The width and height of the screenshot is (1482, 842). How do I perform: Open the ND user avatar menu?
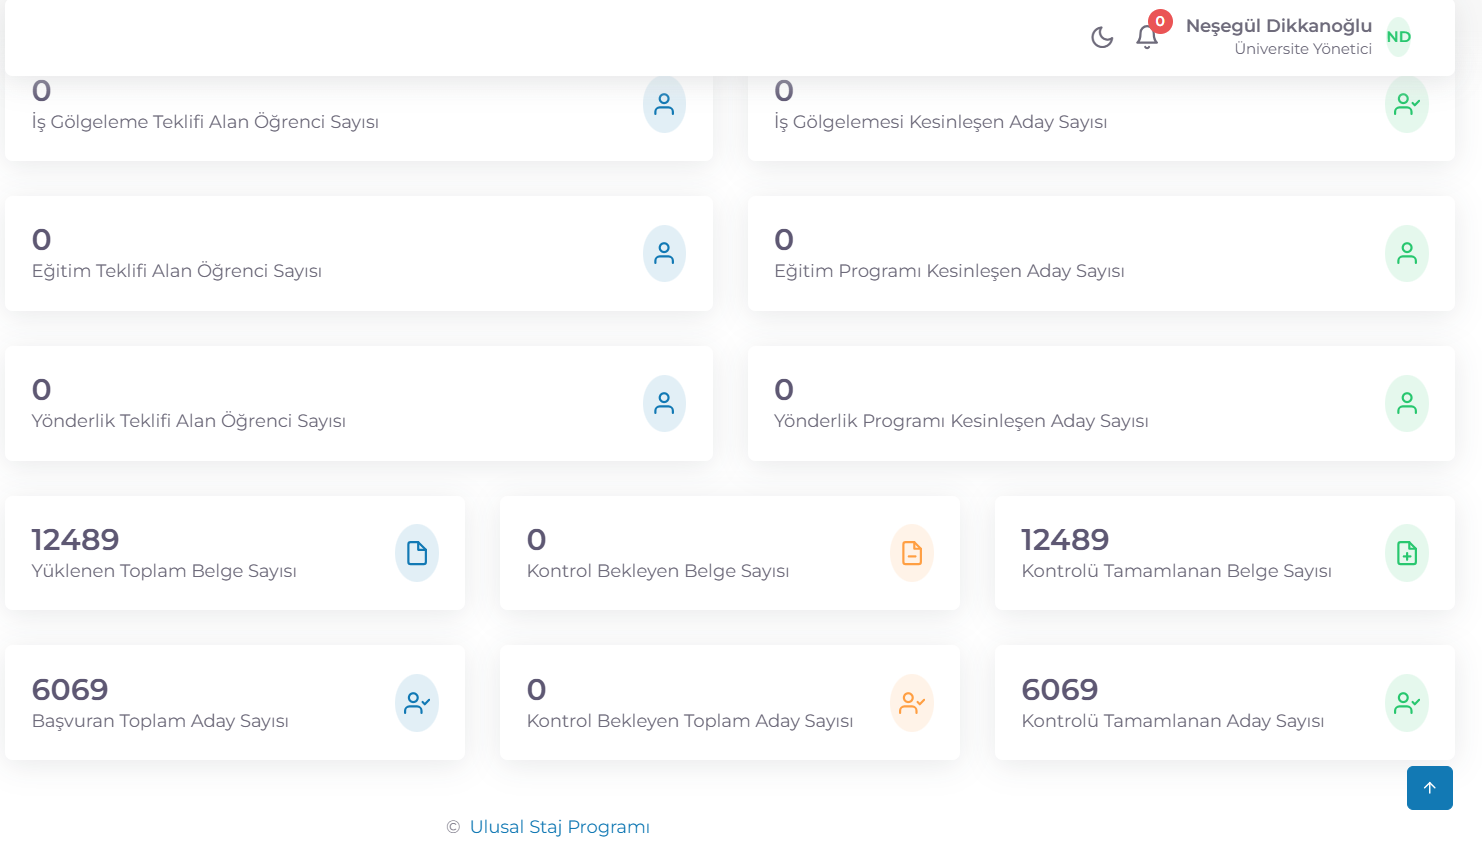coord(1398,37)
